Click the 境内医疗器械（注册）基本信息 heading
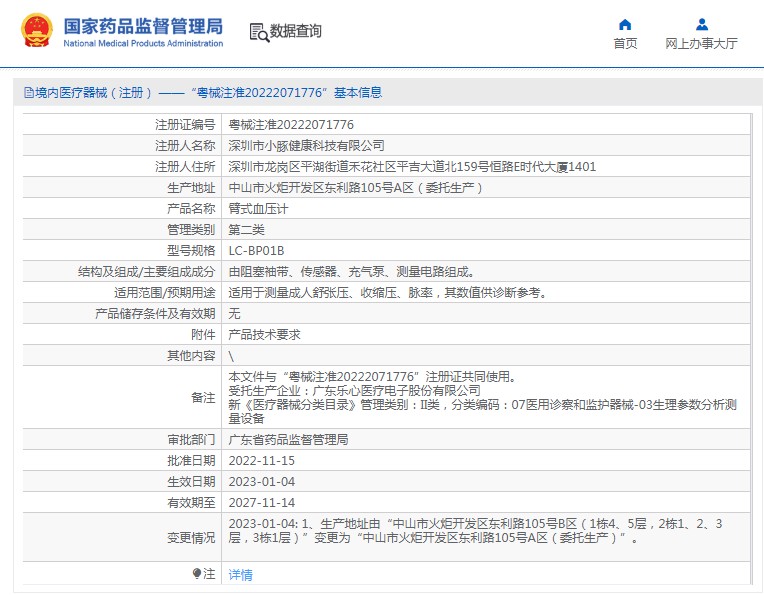The height and width of the screenshot is (595, 764). coord(208,93)
